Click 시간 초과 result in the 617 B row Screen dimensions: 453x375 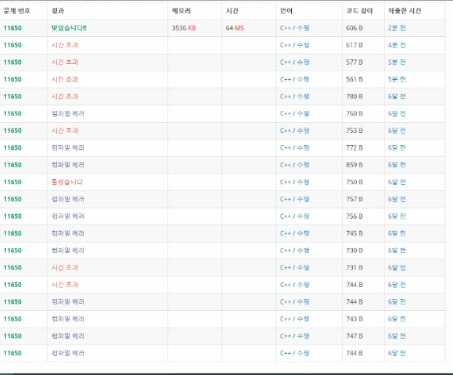point(65,45)
